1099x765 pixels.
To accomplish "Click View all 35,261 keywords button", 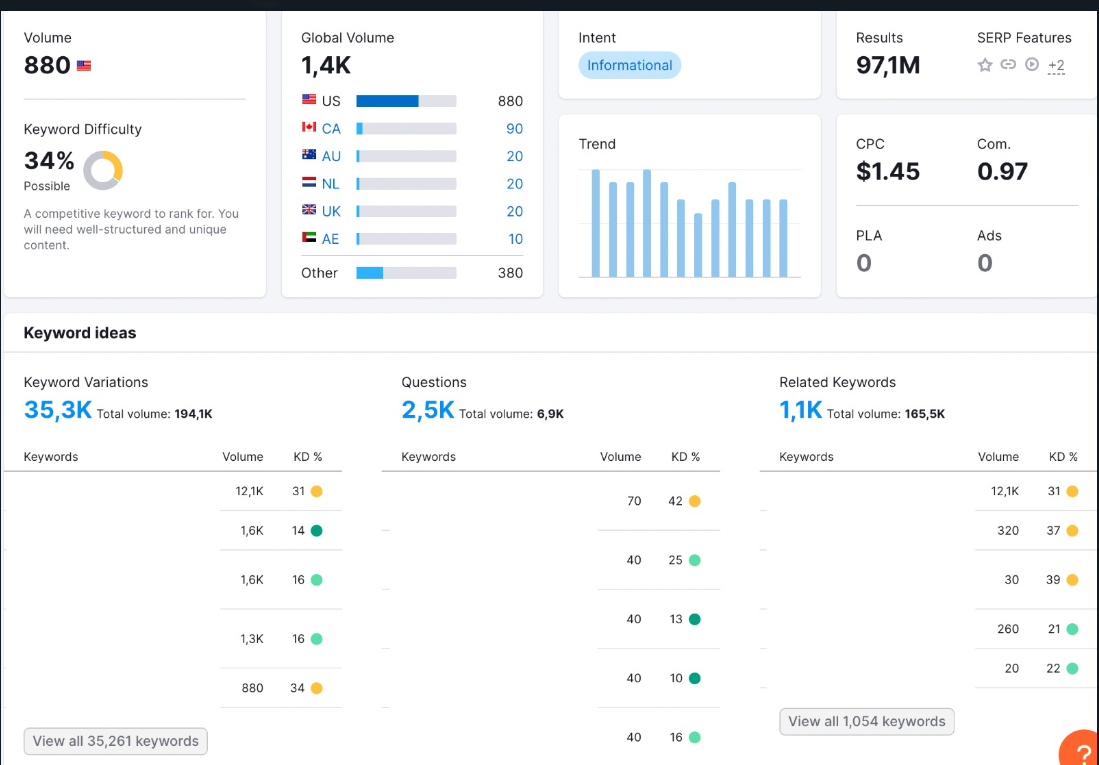I will point(116,741).
